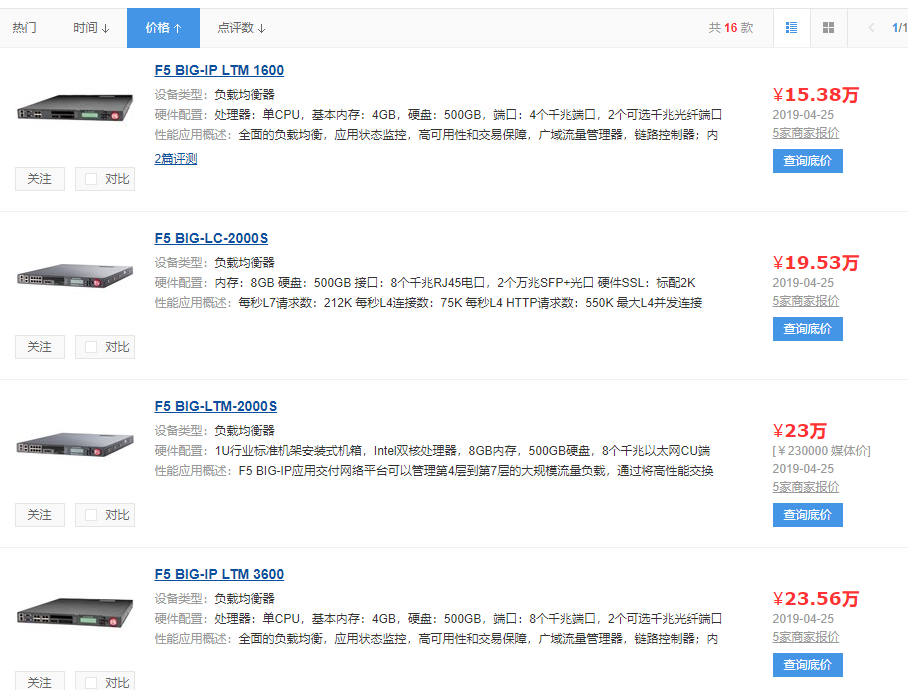Sort by 价格 ascending tab
Viewport: 908px width, 690px height.
coord(163,28)
